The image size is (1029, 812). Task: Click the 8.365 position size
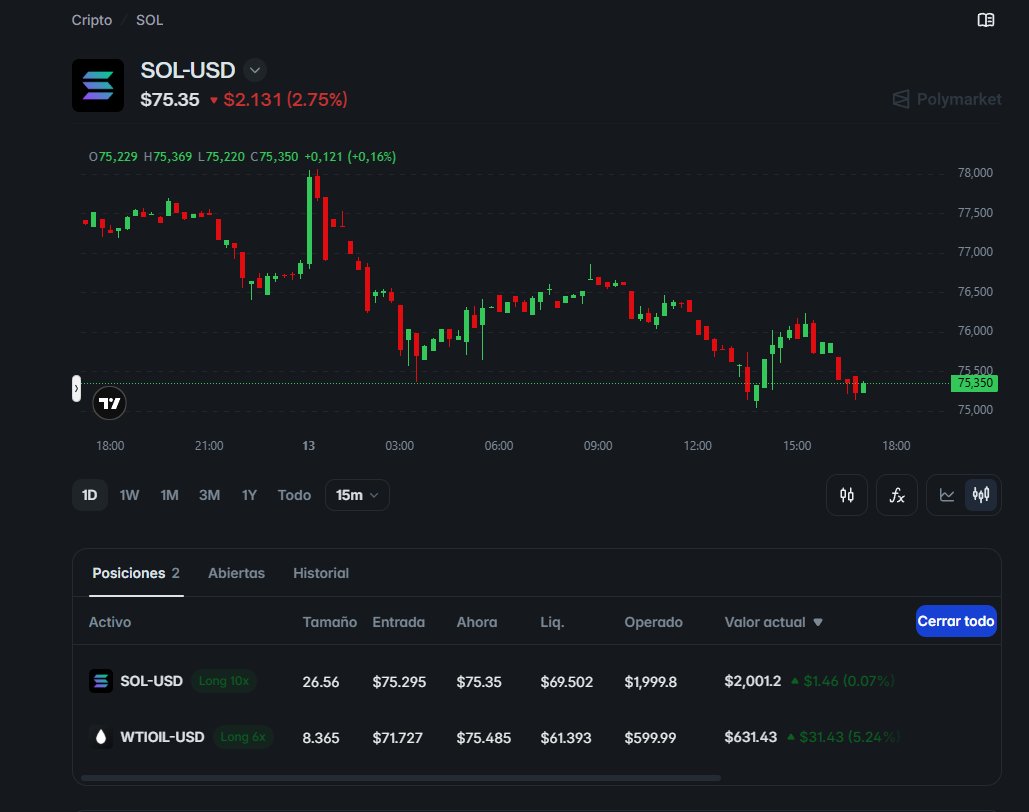[321, 738]
